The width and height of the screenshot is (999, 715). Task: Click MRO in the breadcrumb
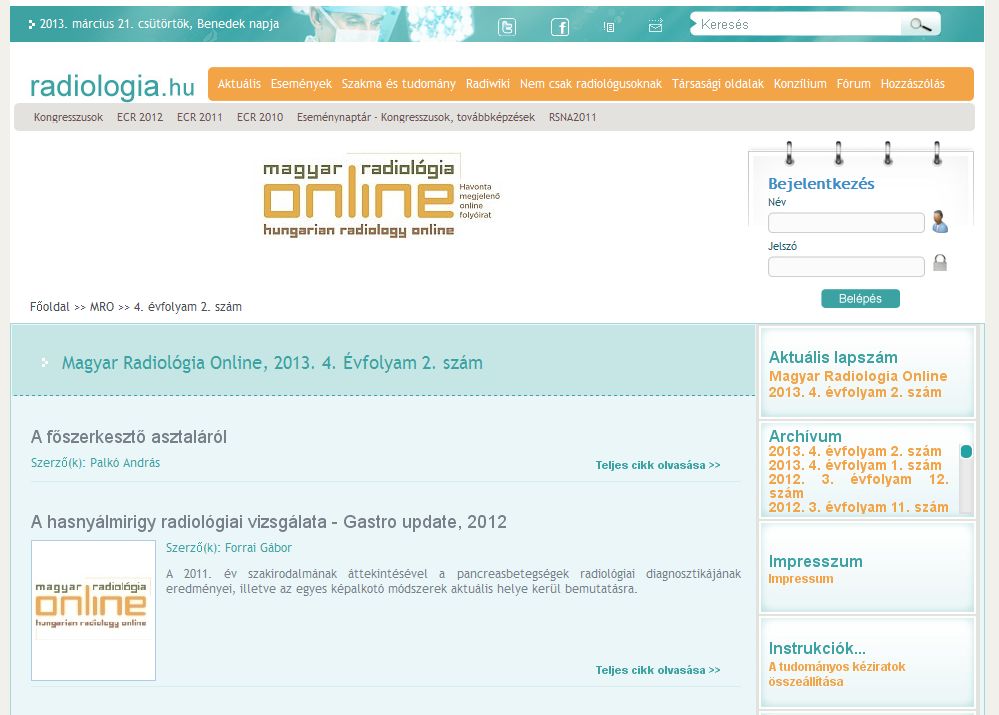click(102, 307)
